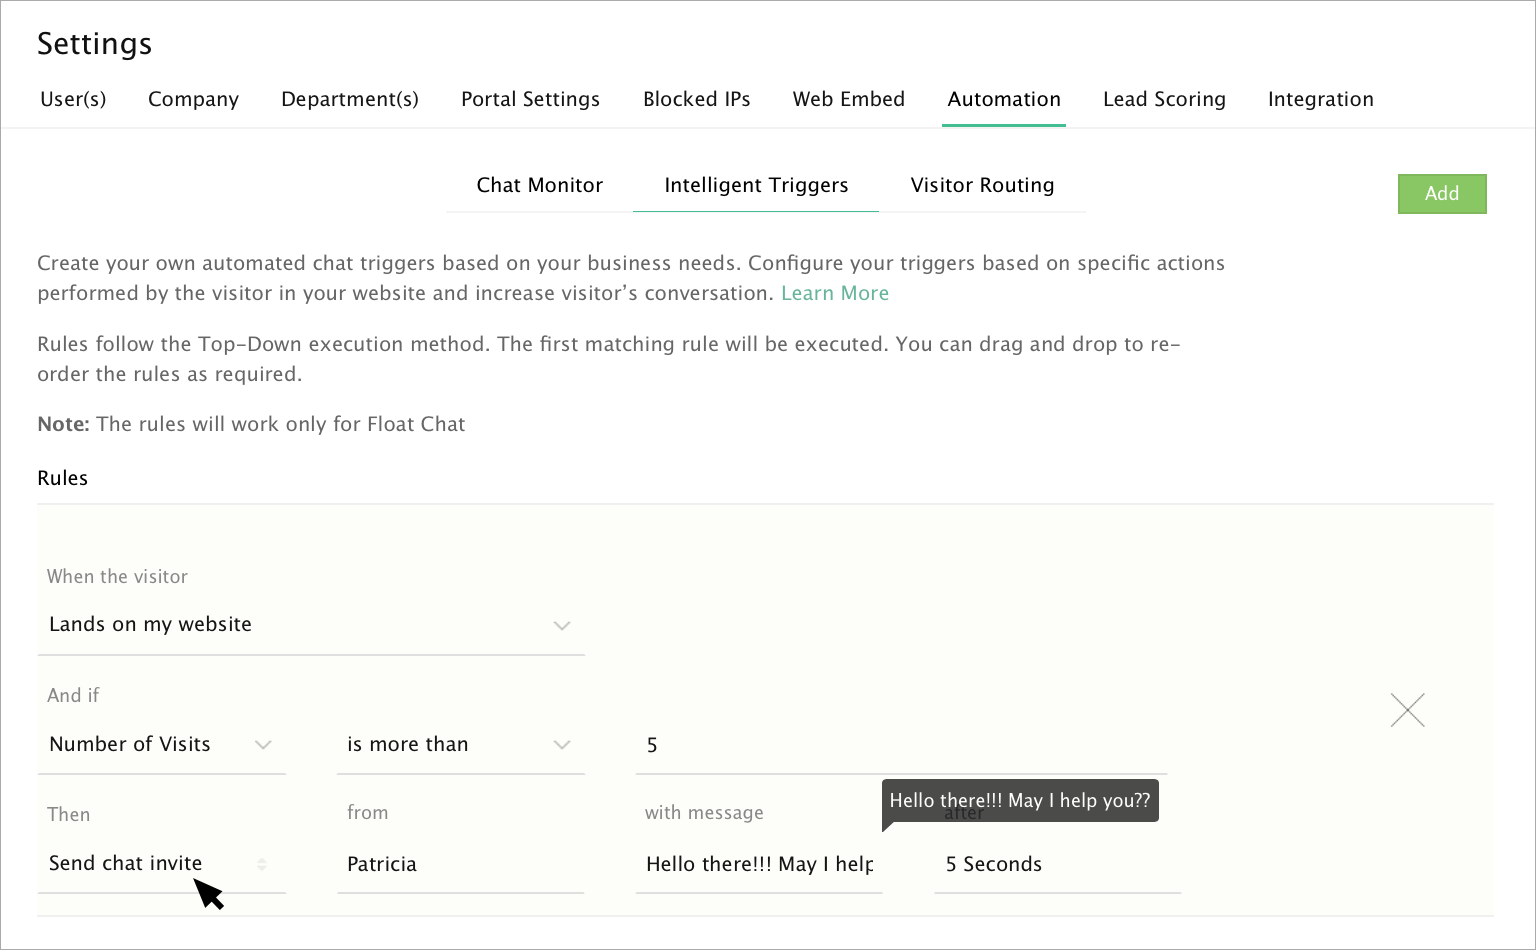This screenshot has width=1536, height=950.
Task: Expand the 'Lands on my website' dropdown
Action: click(x=310, y=625)
